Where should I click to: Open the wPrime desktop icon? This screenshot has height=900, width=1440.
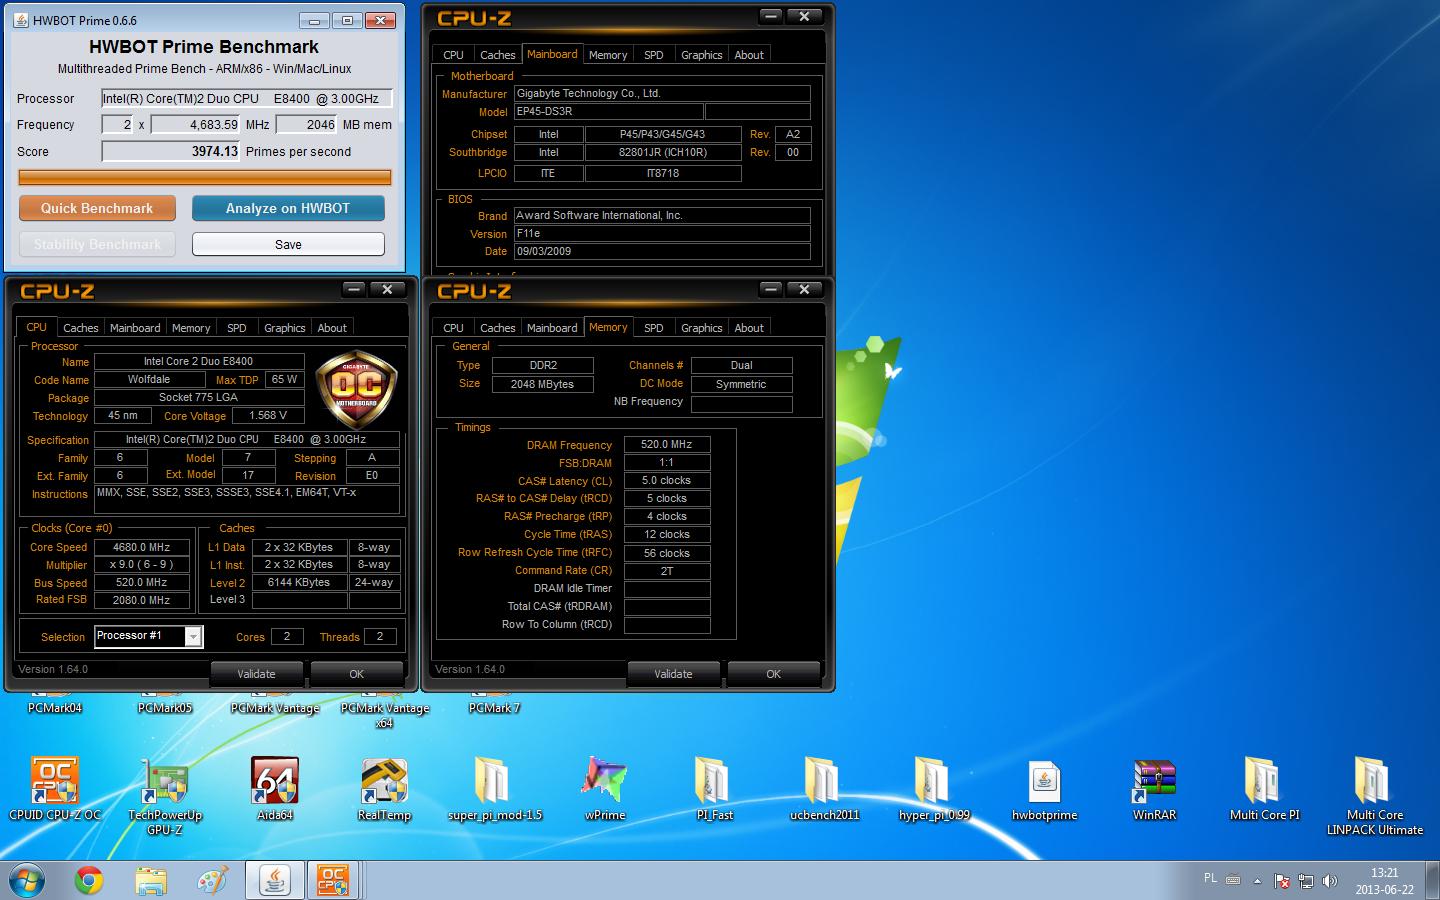(x=605, y=789)
